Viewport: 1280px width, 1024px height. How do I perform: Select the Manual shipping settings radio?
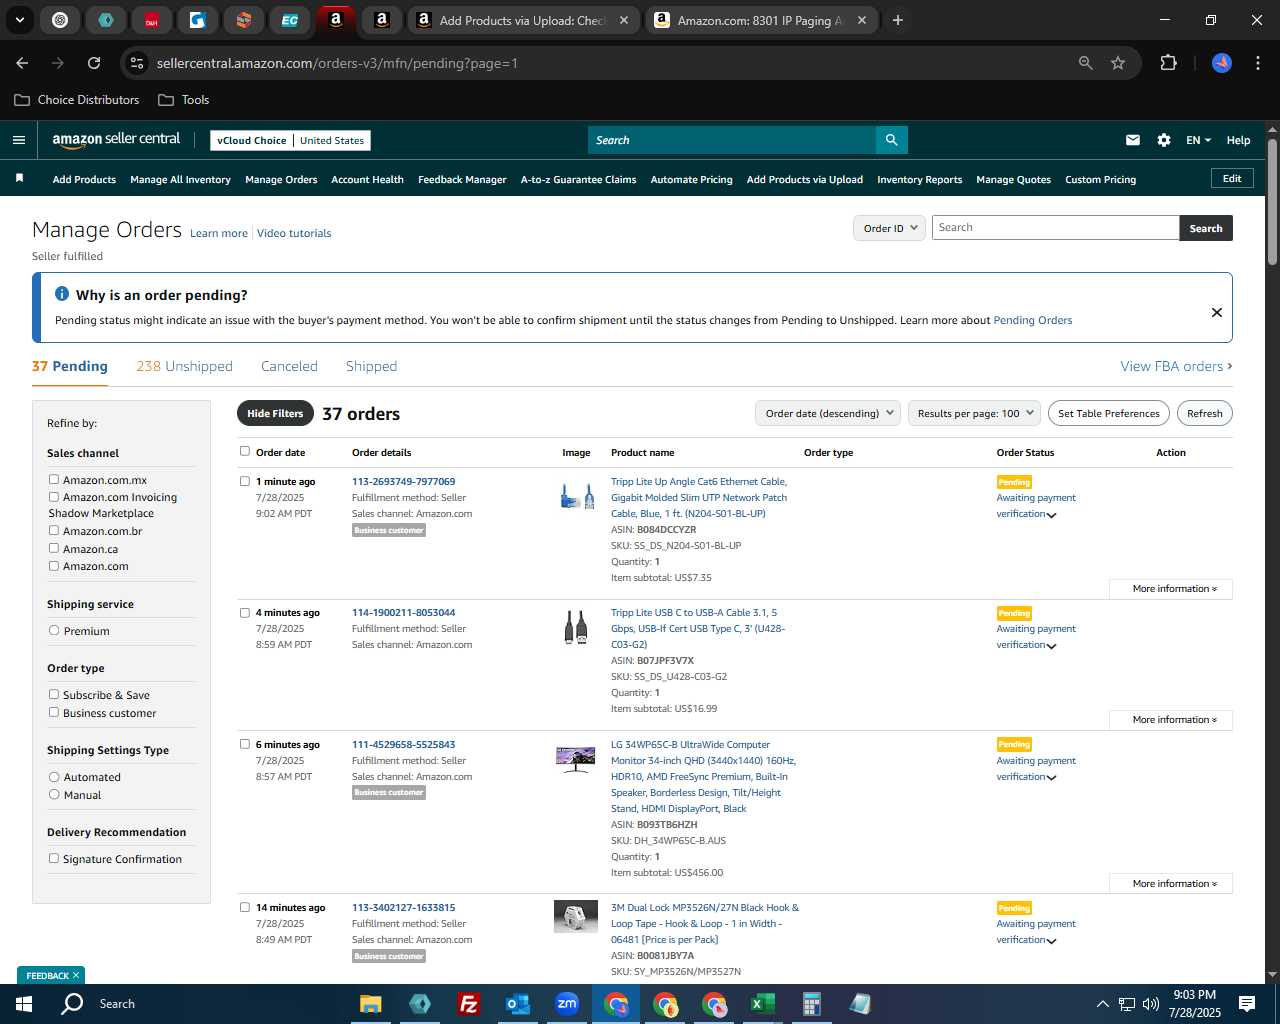(54, 794)
